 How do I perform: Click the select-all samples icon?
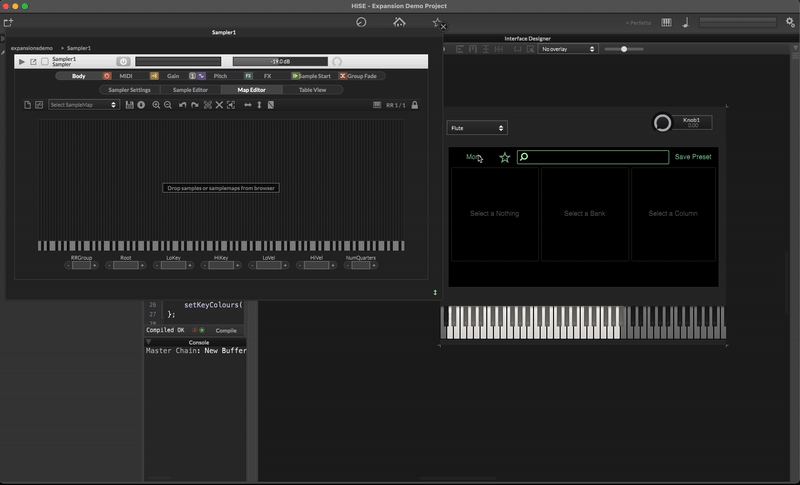[208, 105]
